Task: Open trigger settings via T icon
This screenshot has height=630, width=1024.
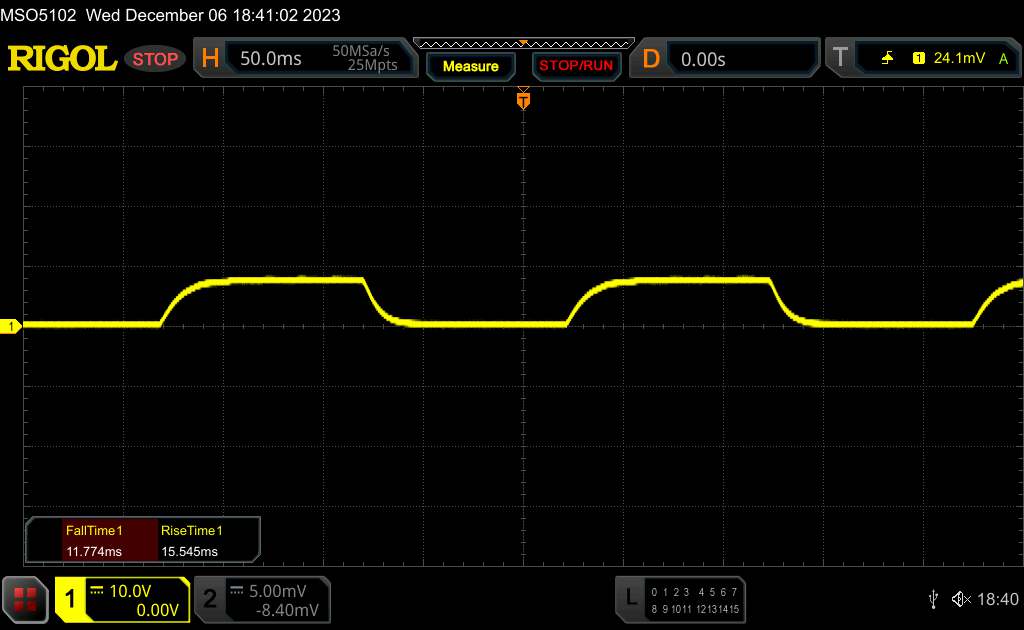Action: point(840,59)
